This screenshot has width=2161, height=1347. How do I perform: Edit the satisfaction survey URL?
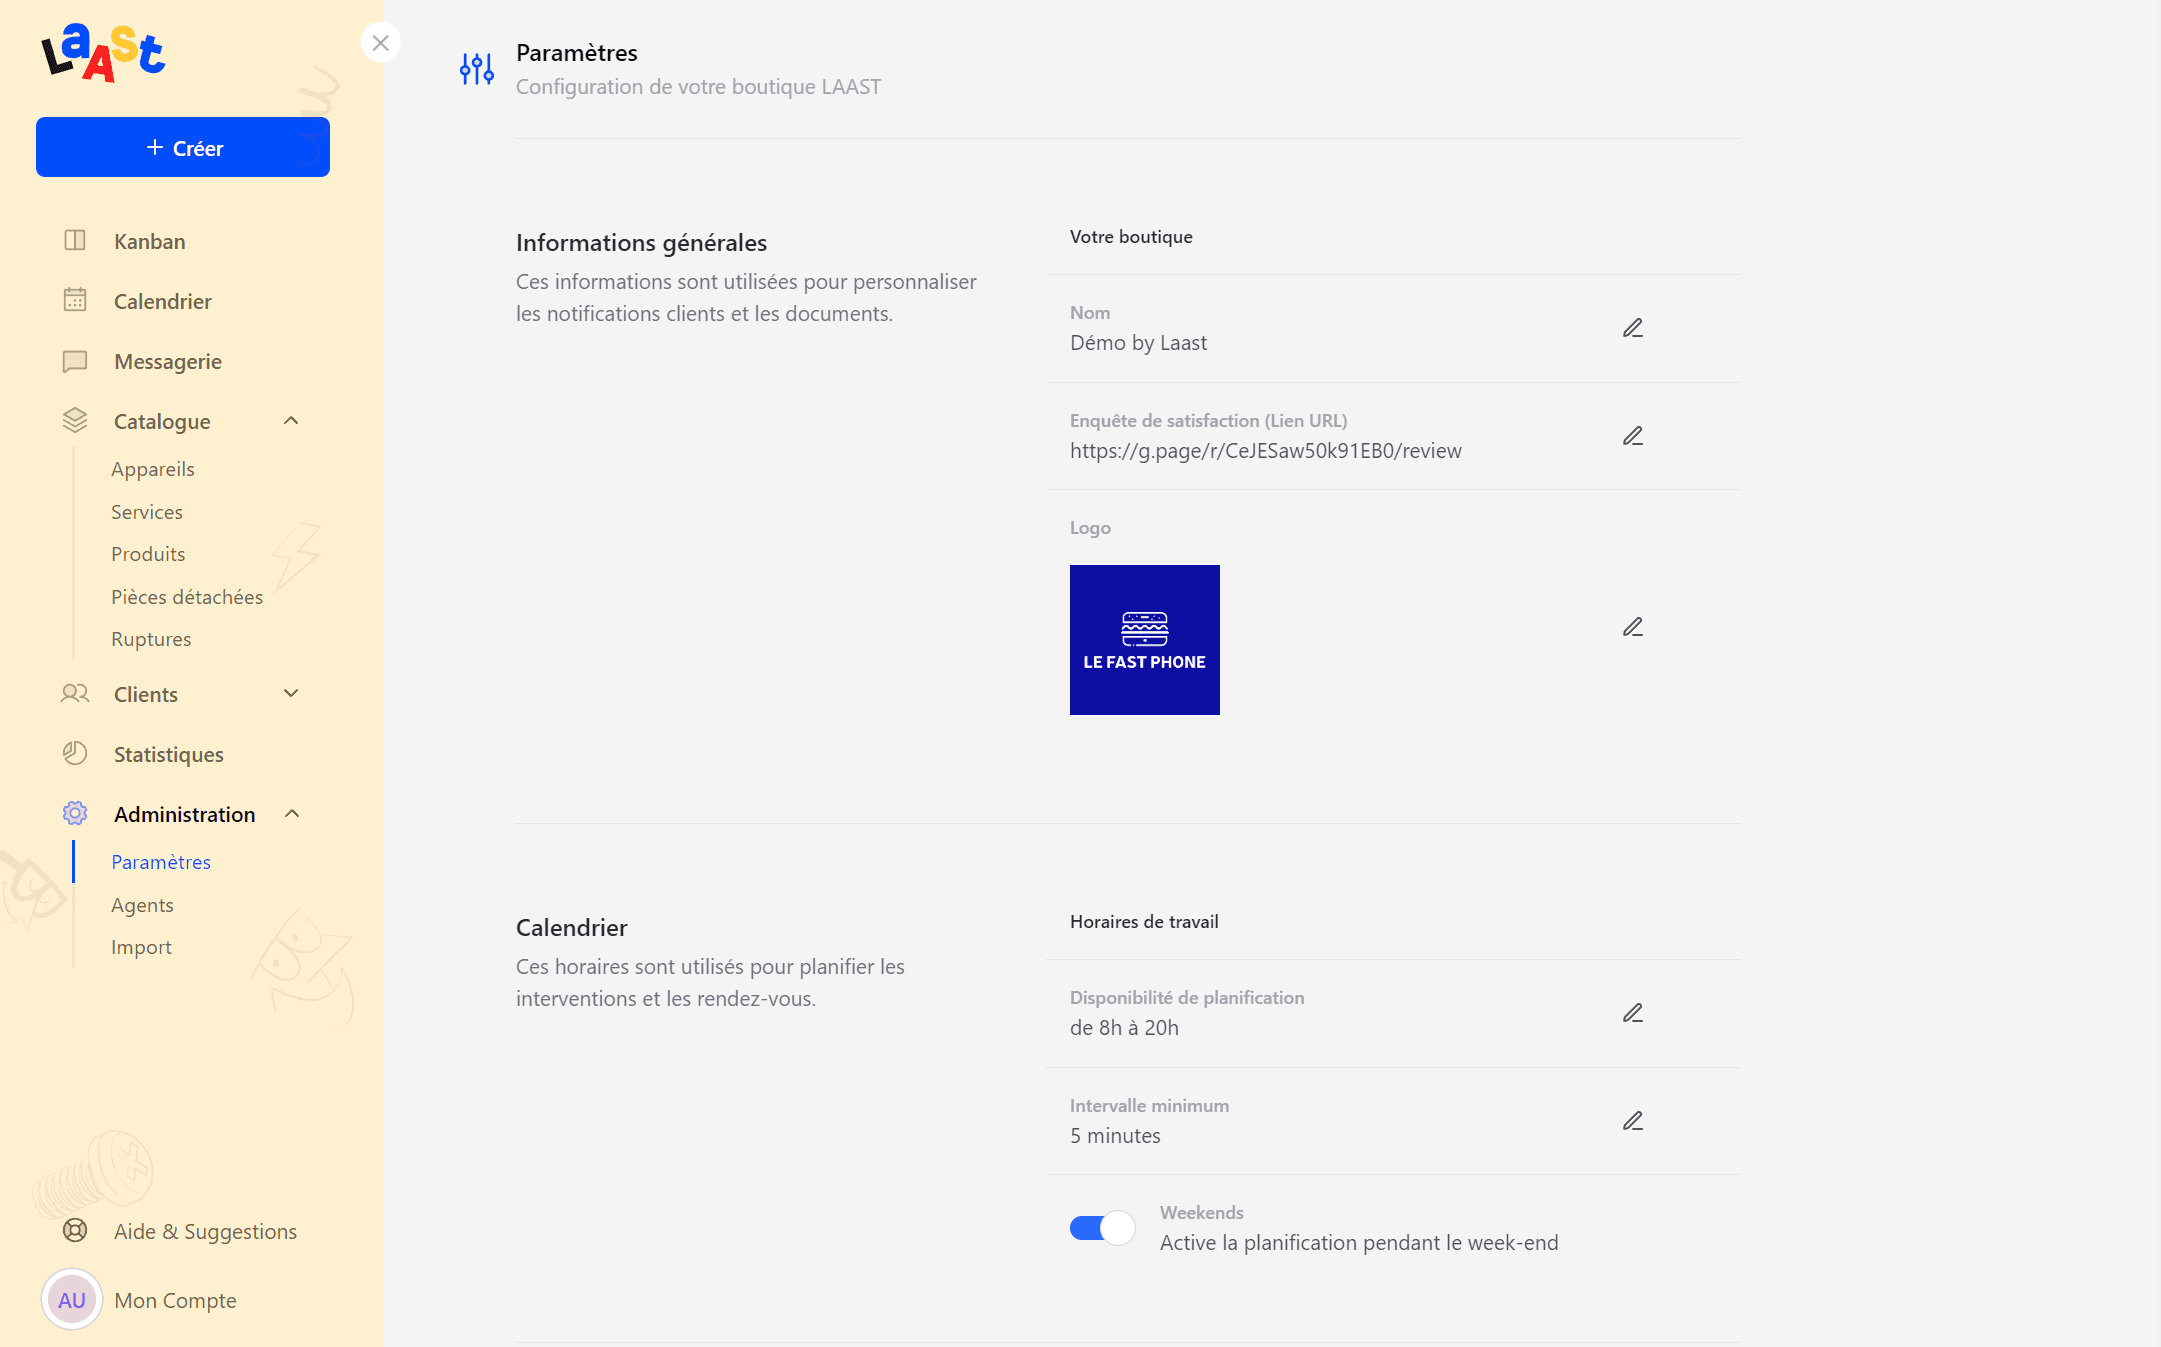[1632, 436]
